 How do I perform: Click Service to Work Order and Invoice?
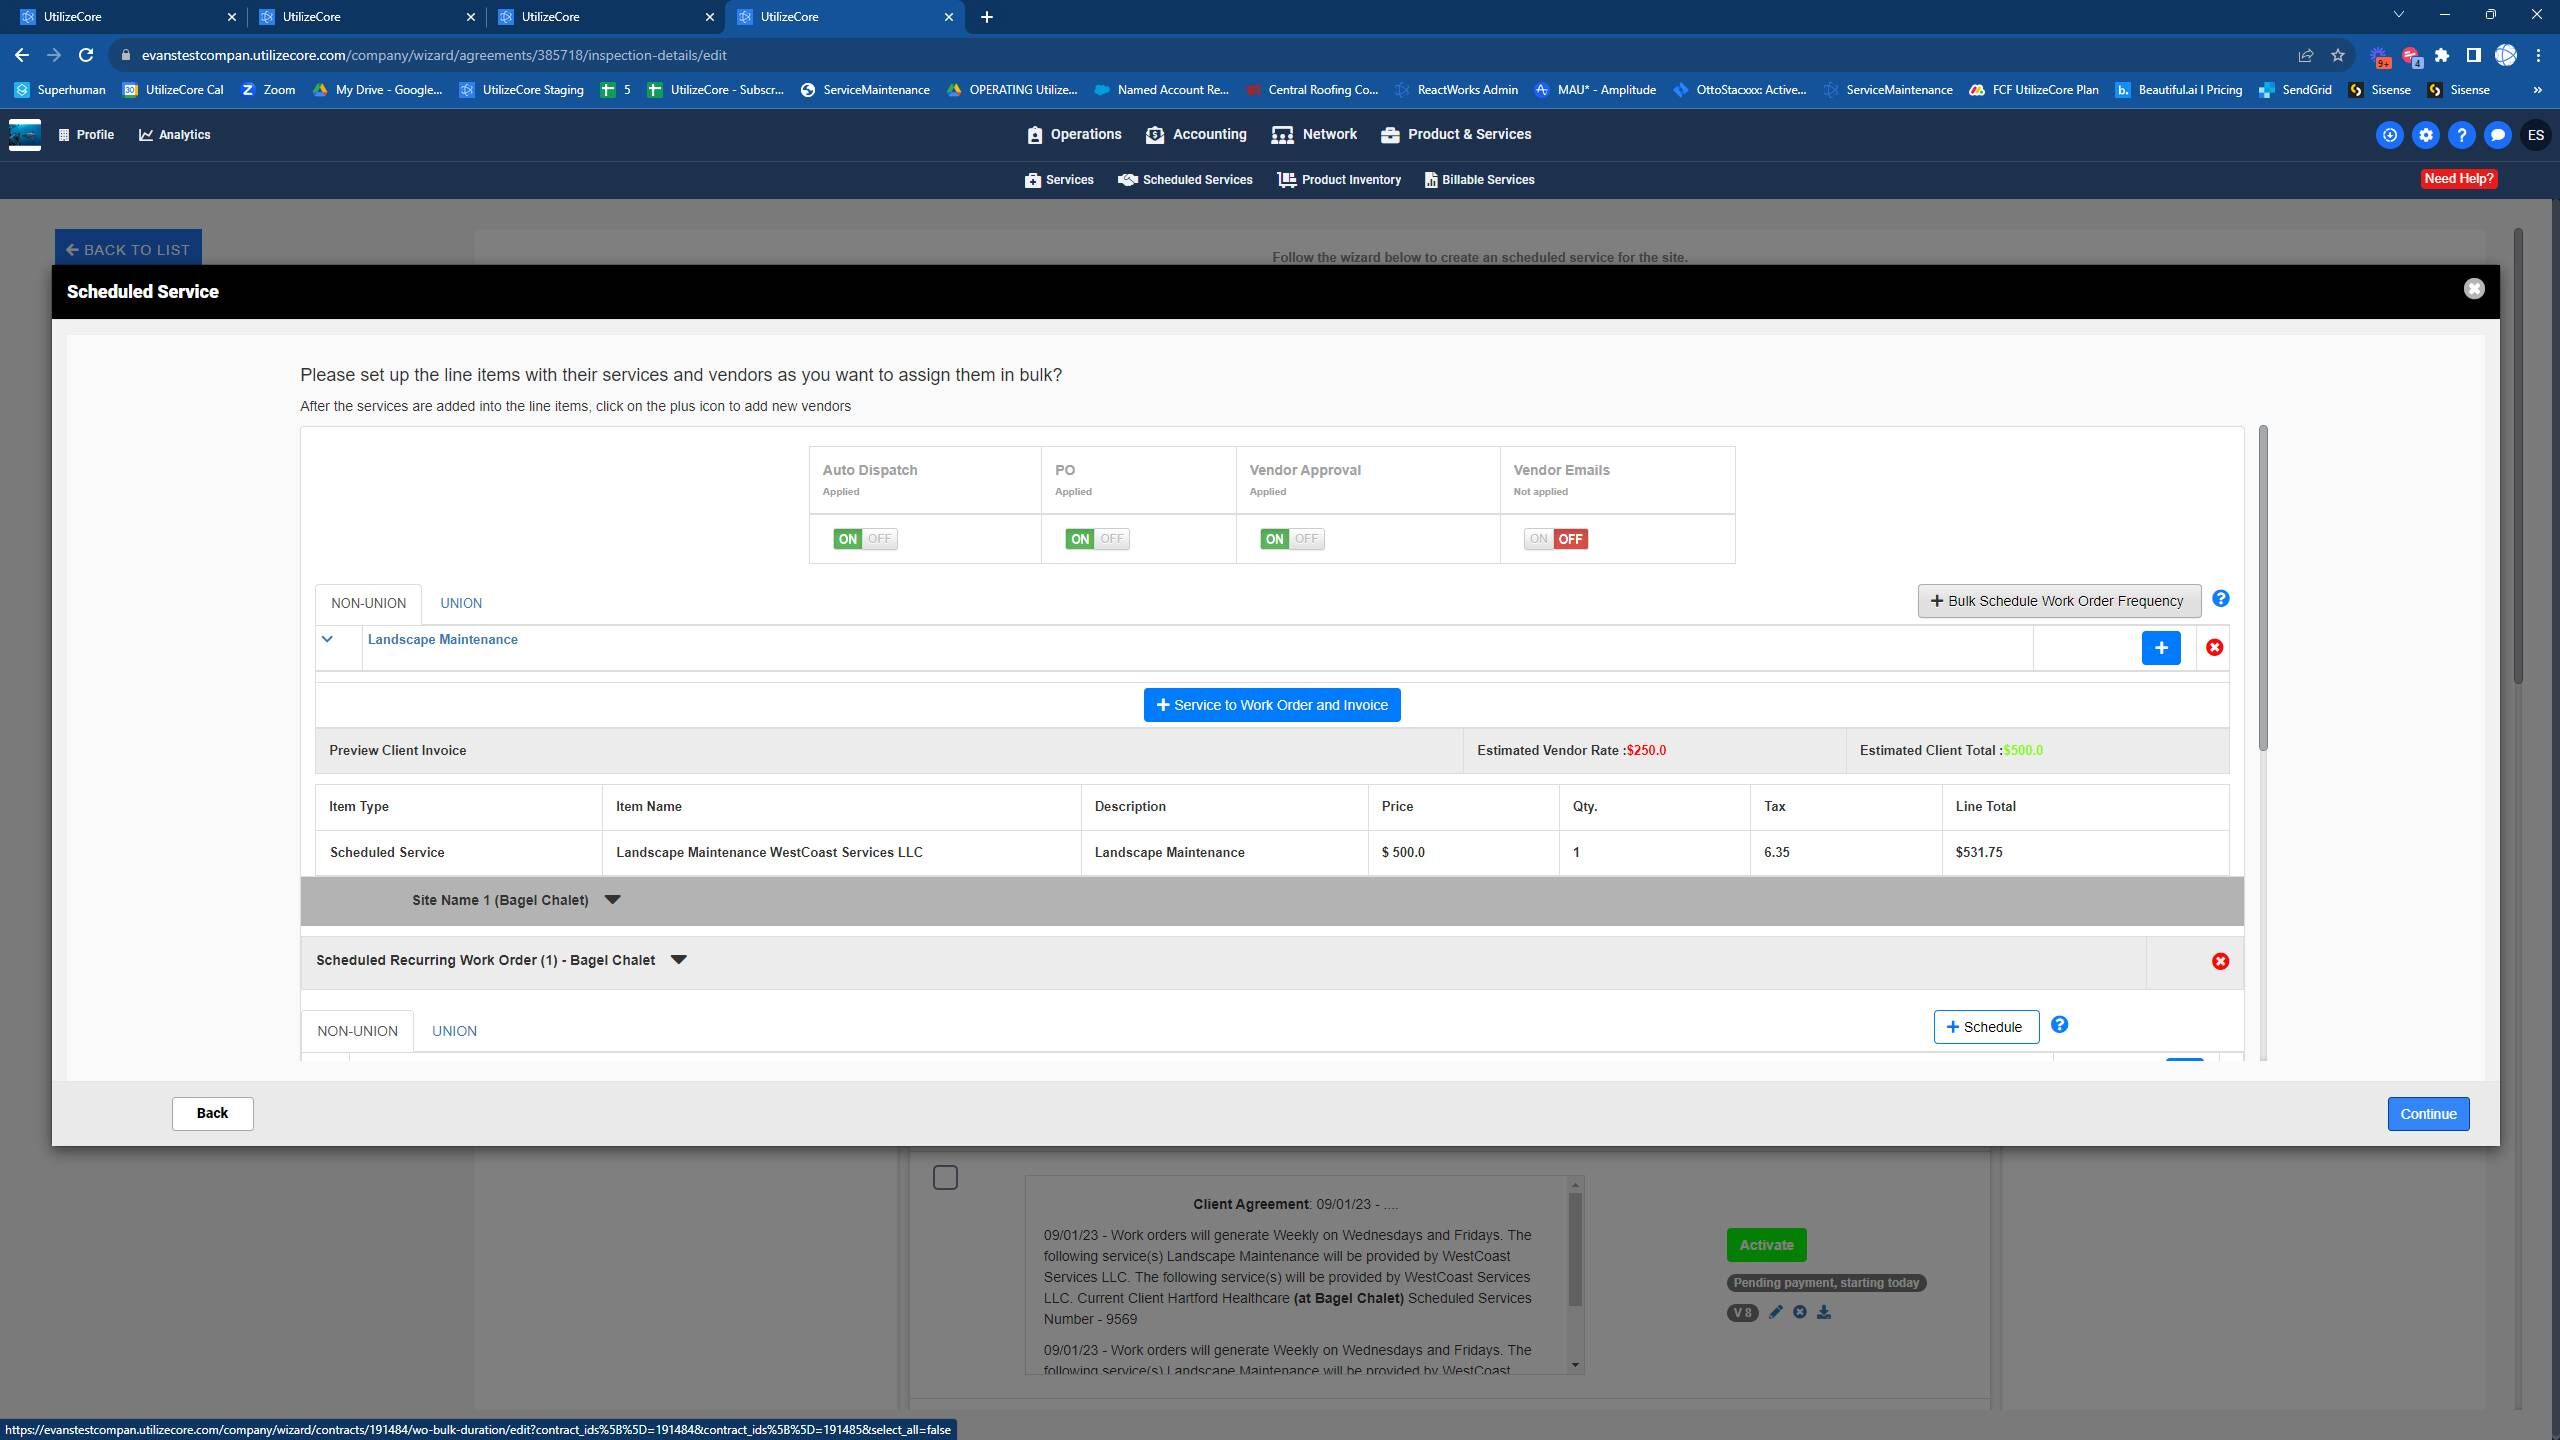1271,705
